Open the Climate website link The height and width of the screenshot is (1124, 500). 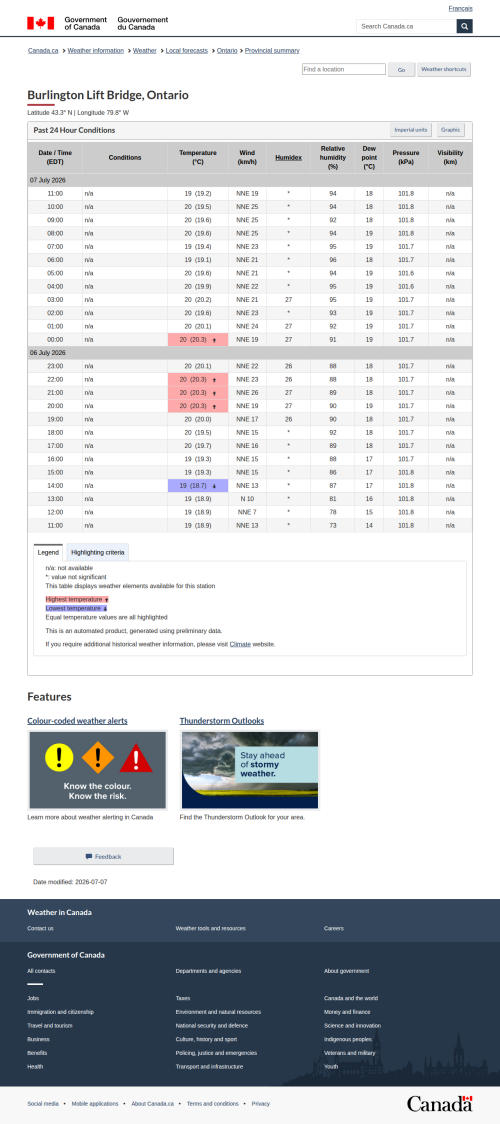[x=240, y=644]
